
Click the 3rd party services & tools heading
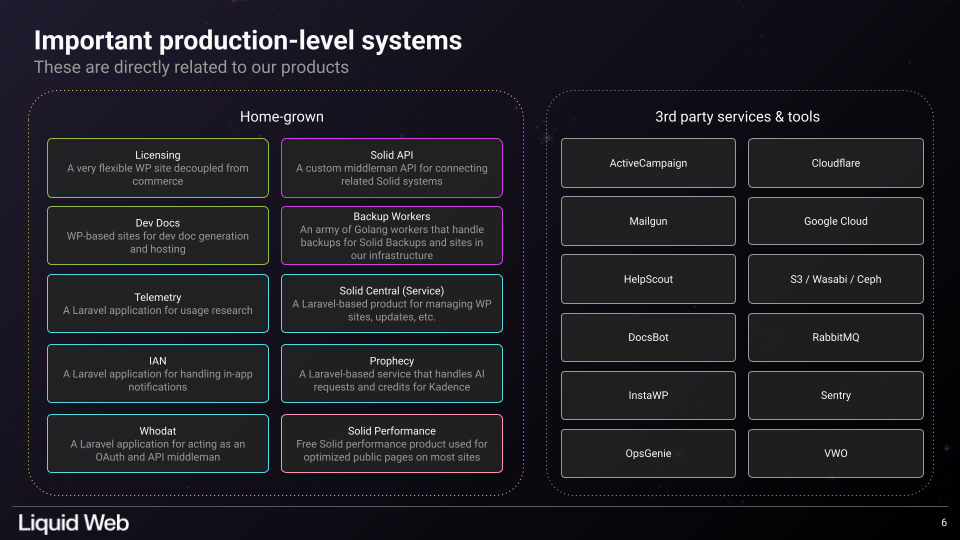pos(737,116)
